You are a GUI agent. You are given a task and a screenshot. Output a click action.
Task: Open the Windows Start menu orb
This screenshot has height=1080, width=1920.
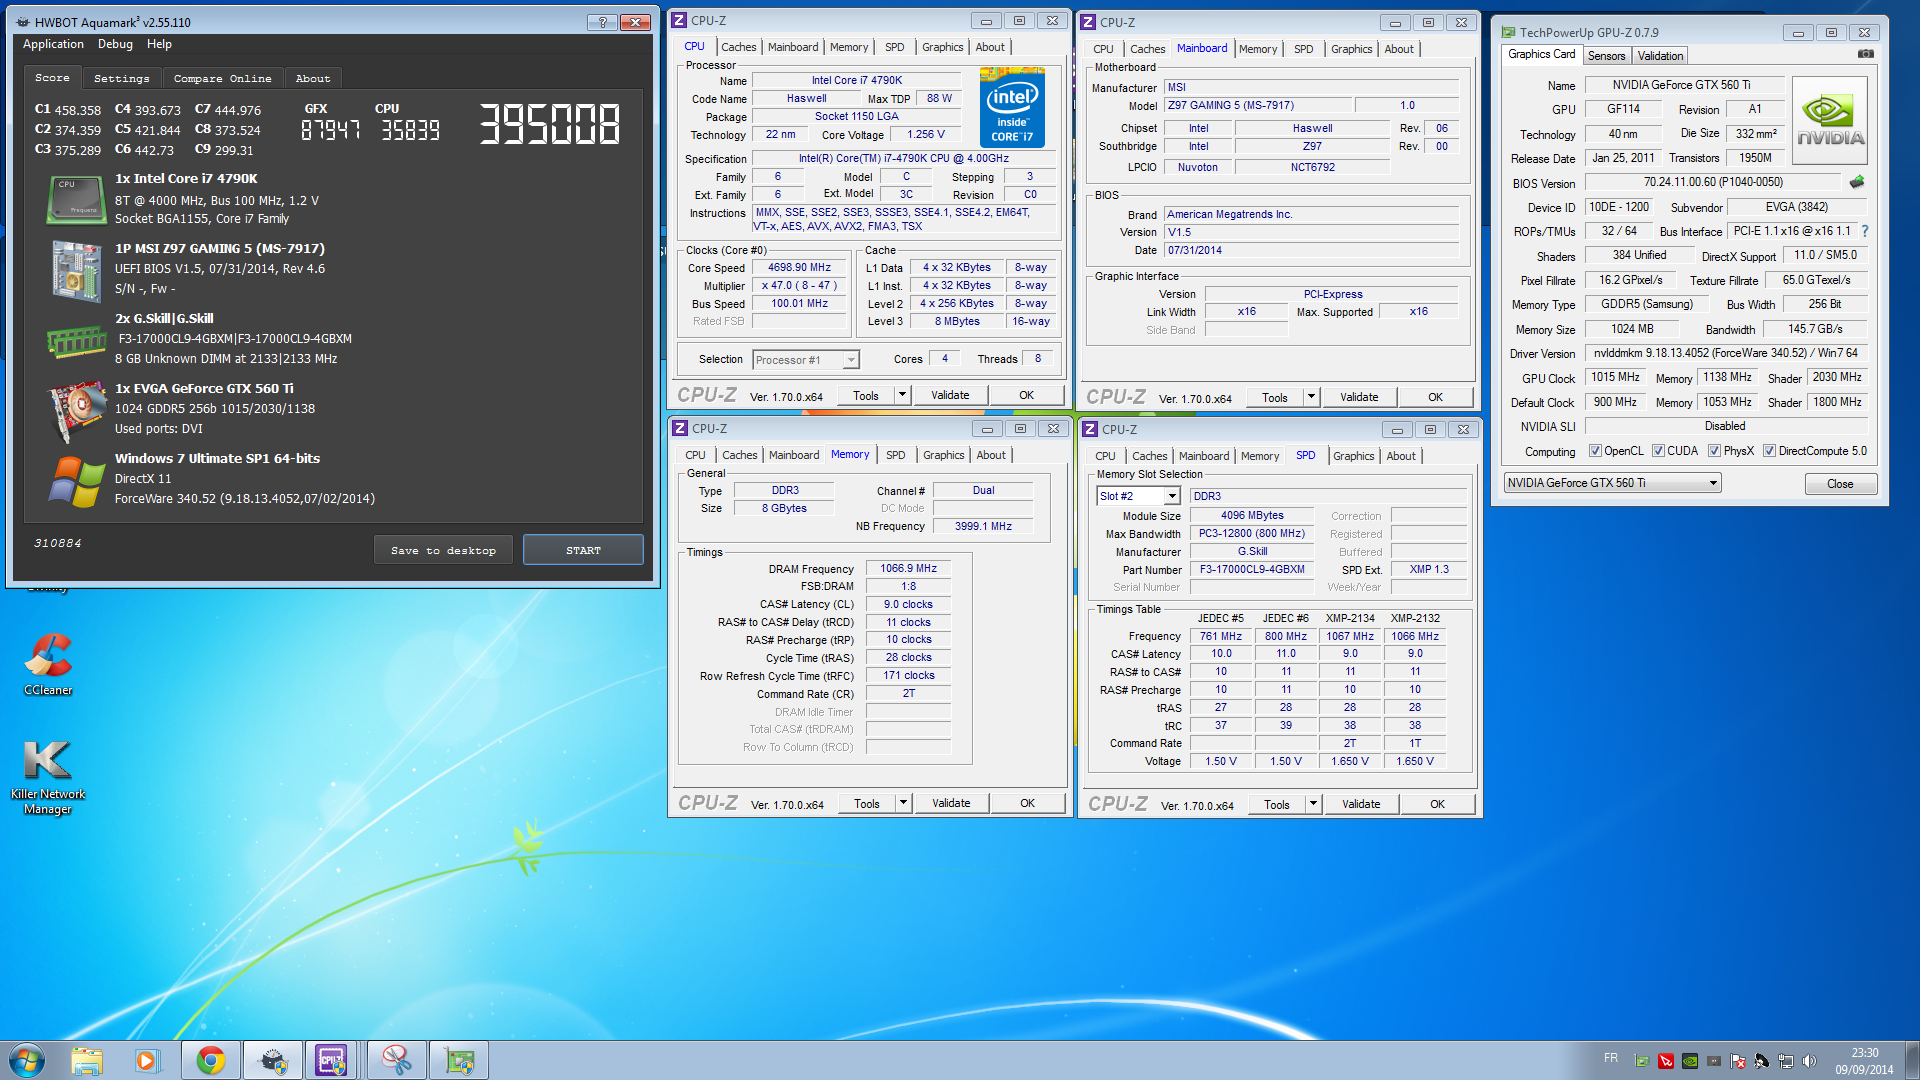[27, 1060]
